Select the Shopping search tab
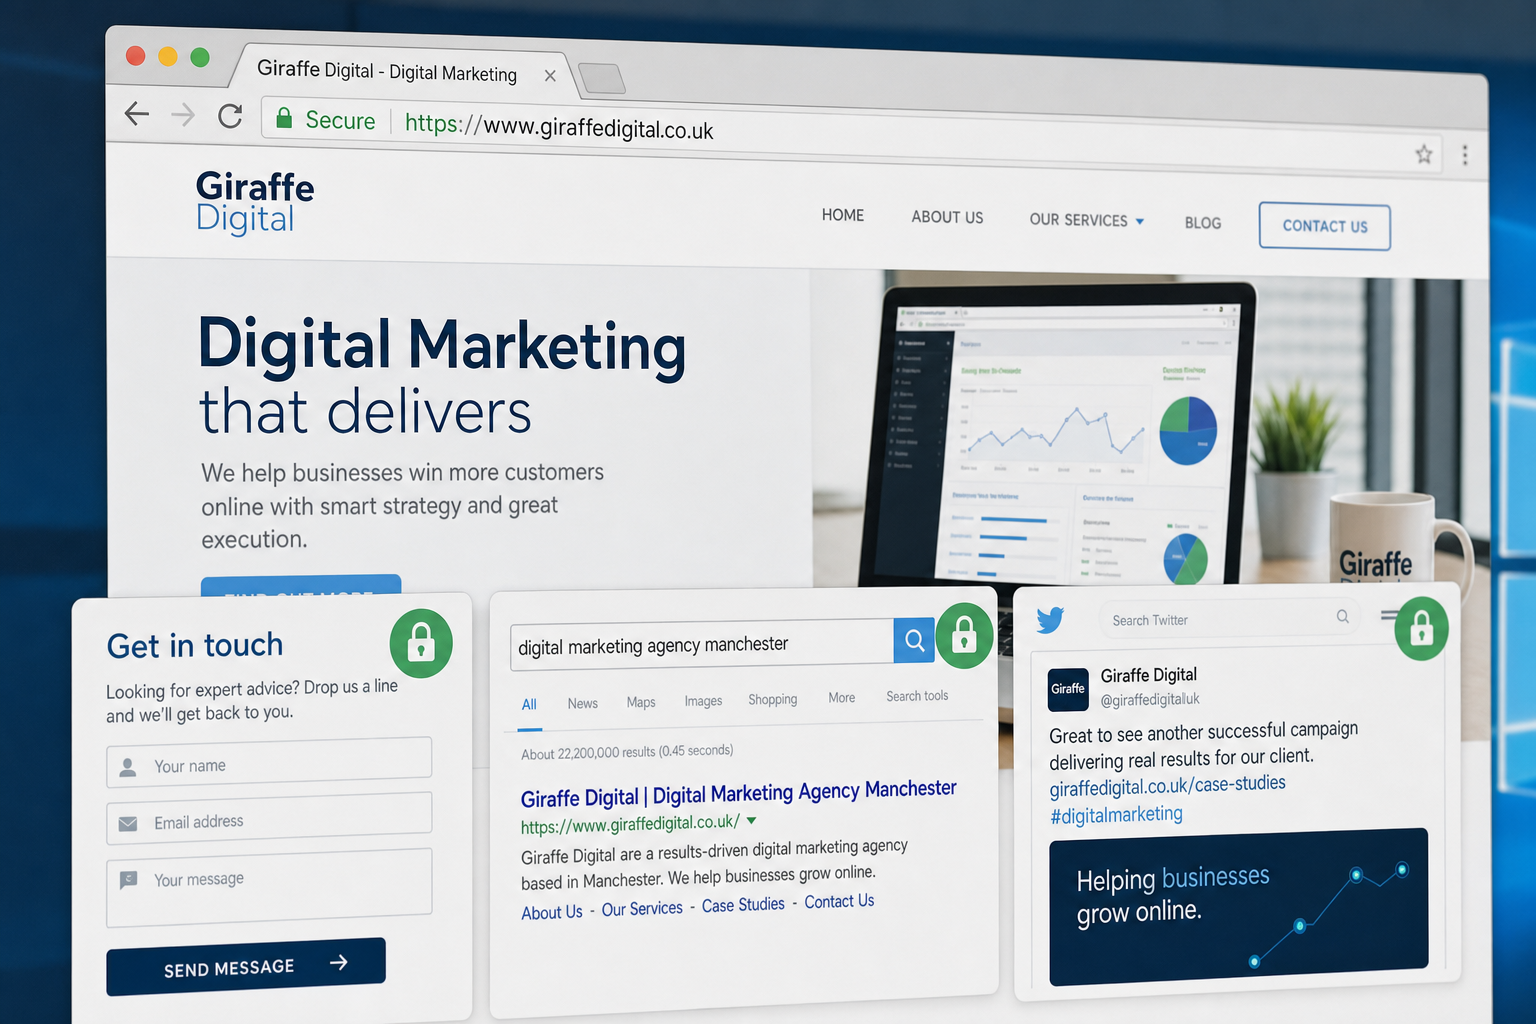The height and width of the screenshot is (1024, 1536). 773,699
